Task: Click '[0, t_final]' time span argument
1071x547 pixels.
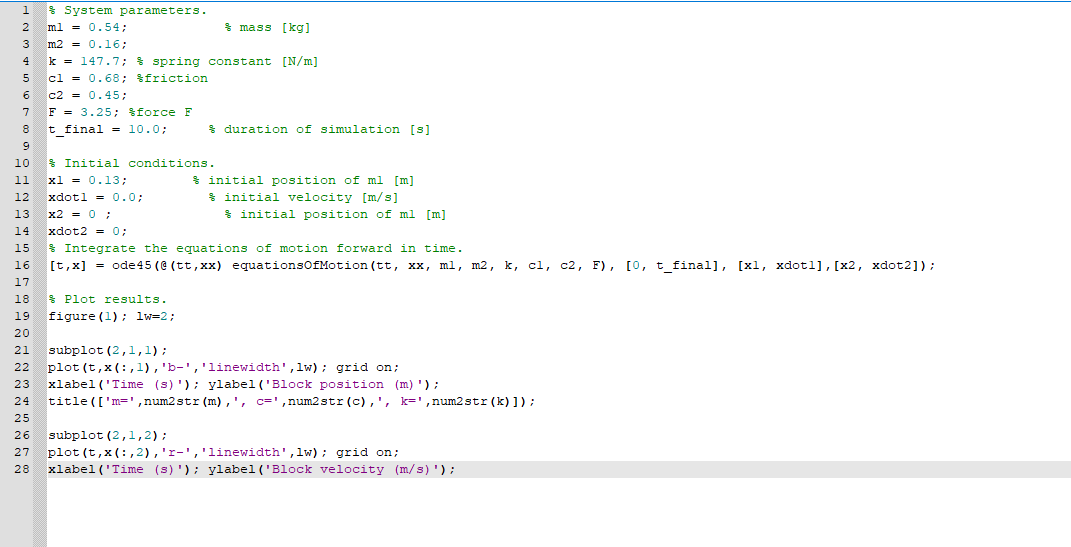Action: pos(677,265)
